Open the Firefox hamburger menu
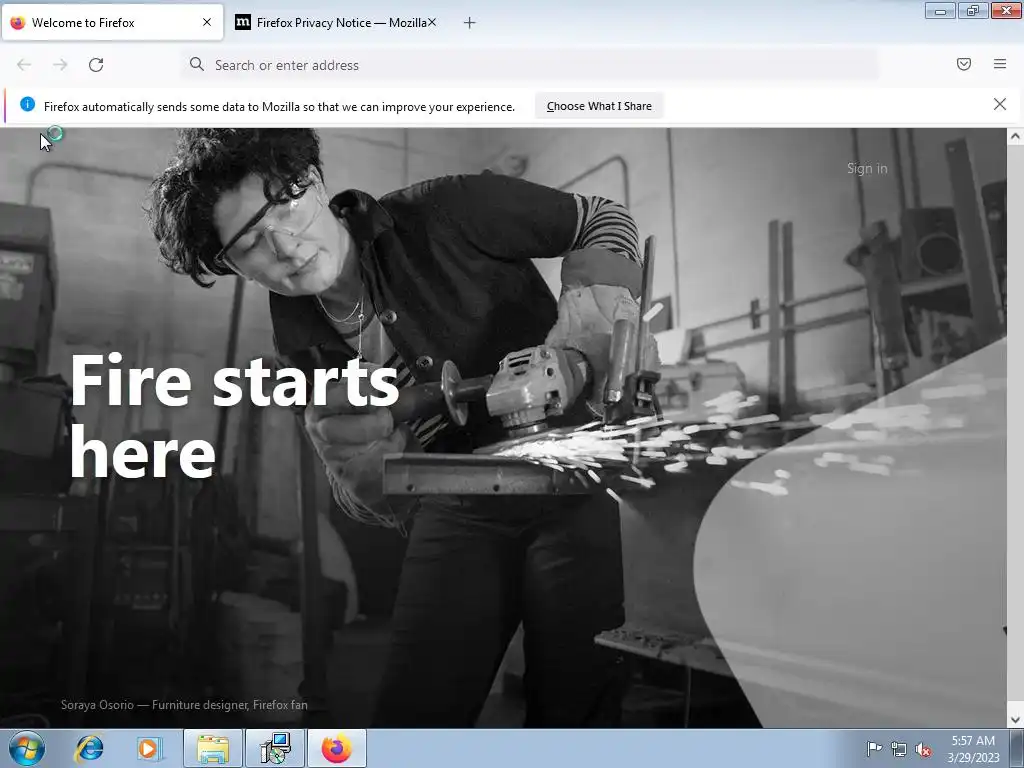 coord(1000,64)
